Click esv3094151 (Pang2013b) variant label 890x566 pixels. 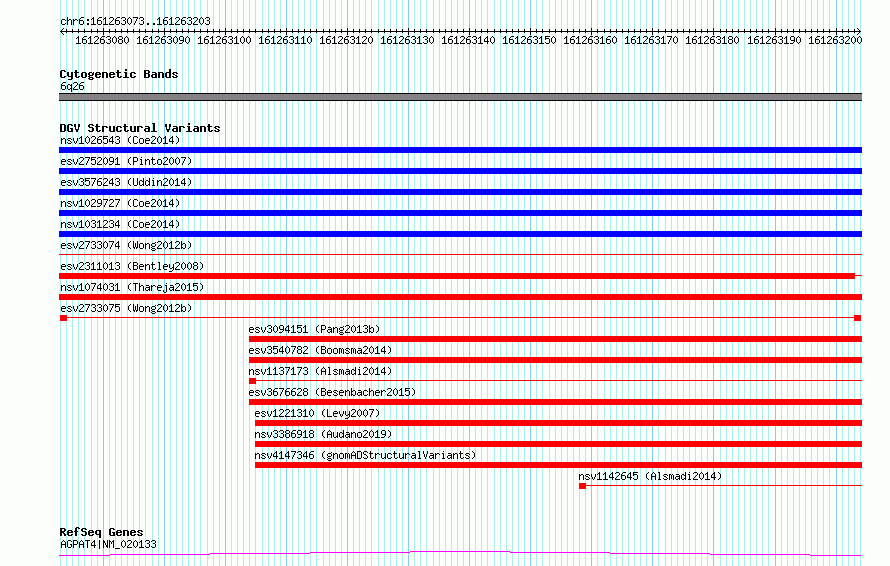(x=314, y=329)
